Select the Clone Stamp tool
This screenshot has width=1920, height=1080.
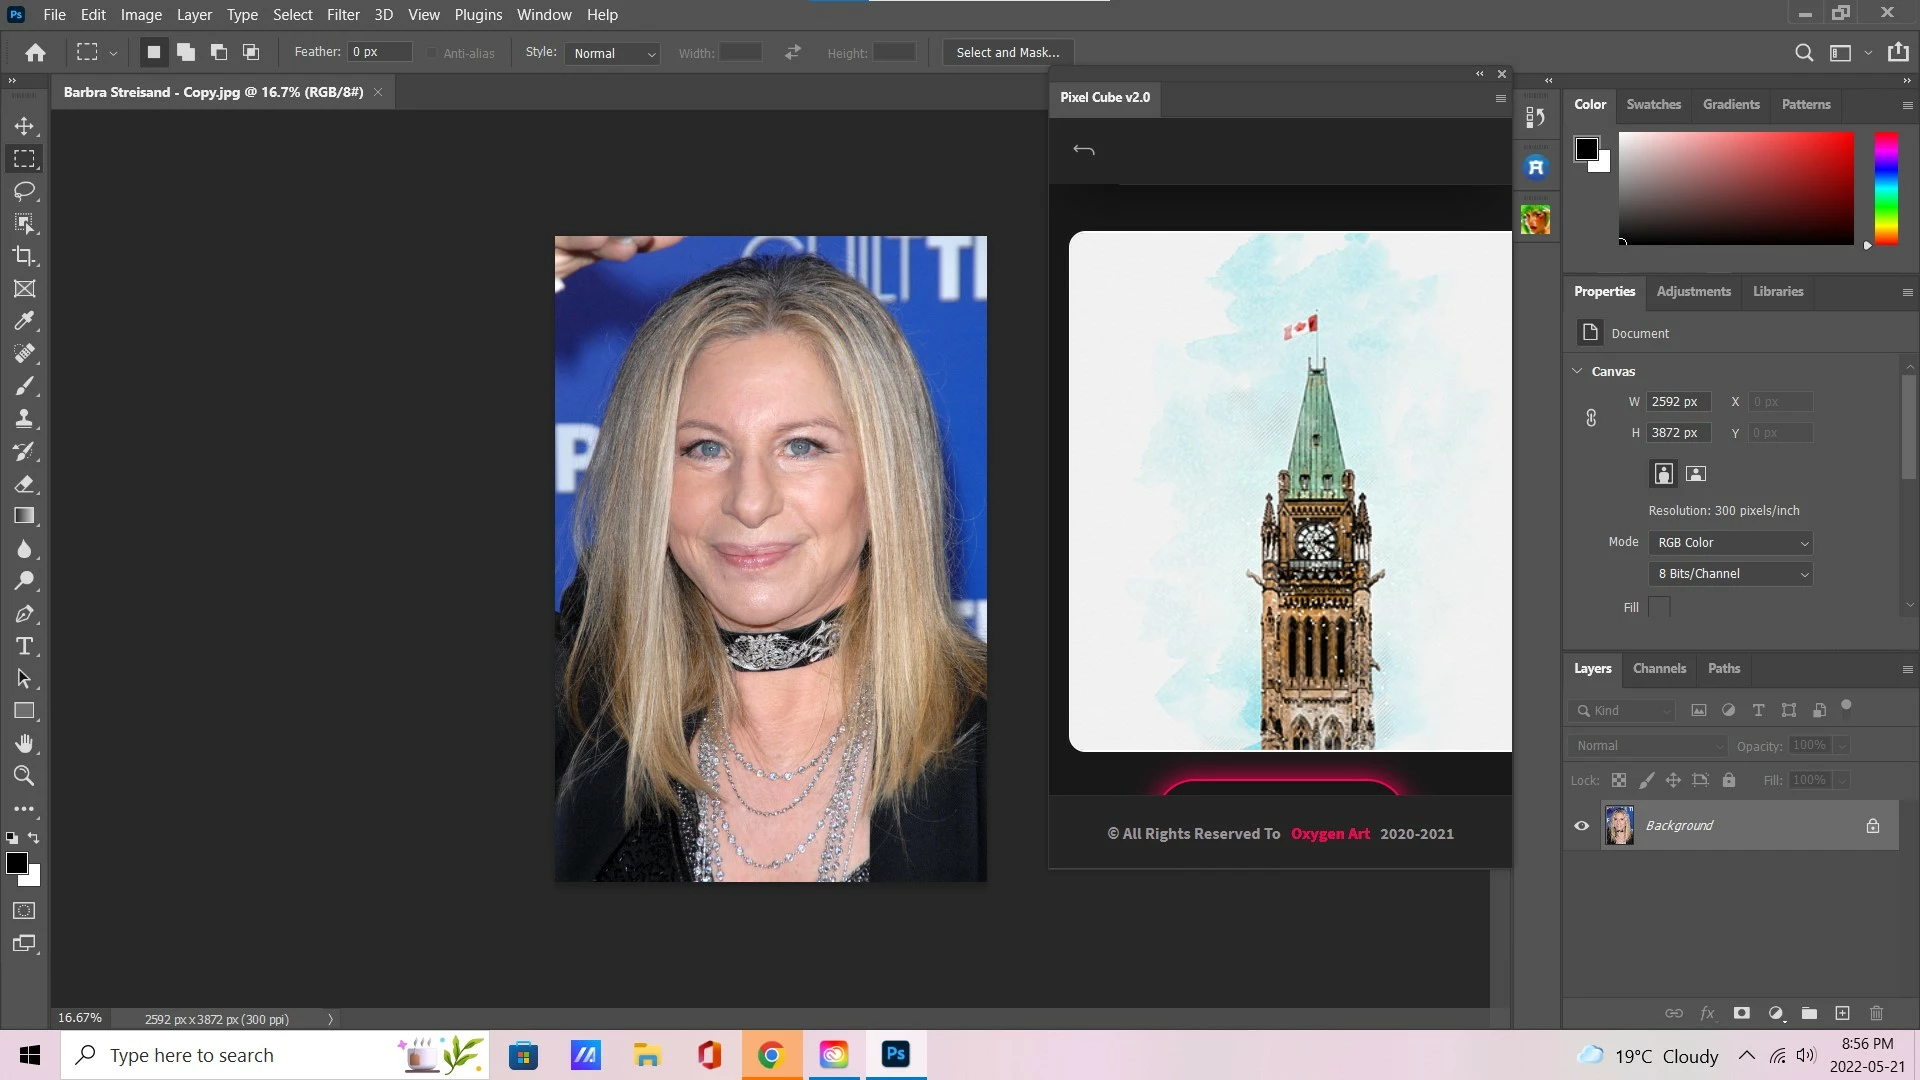coord(24,419)
